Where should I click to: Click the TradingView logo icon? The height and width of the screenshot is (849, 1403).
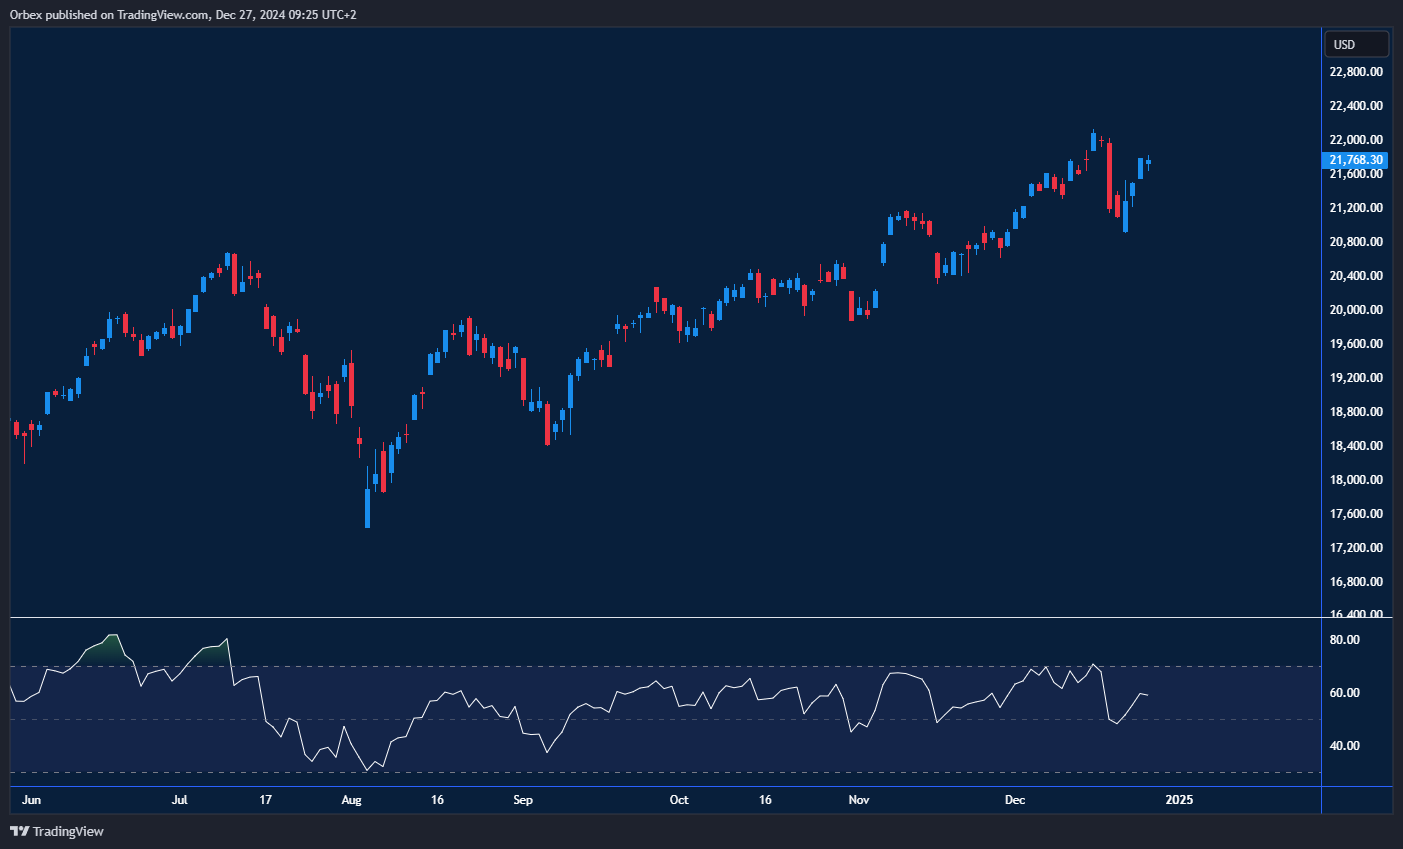[18, 831]
